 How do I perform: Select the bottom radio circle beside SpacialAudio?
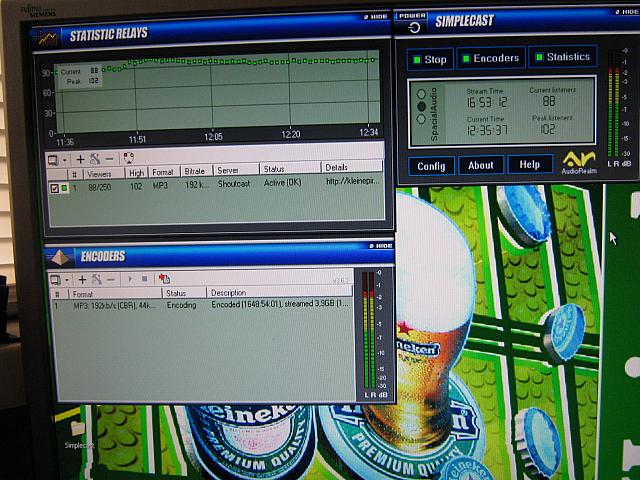tap(421, 119)
